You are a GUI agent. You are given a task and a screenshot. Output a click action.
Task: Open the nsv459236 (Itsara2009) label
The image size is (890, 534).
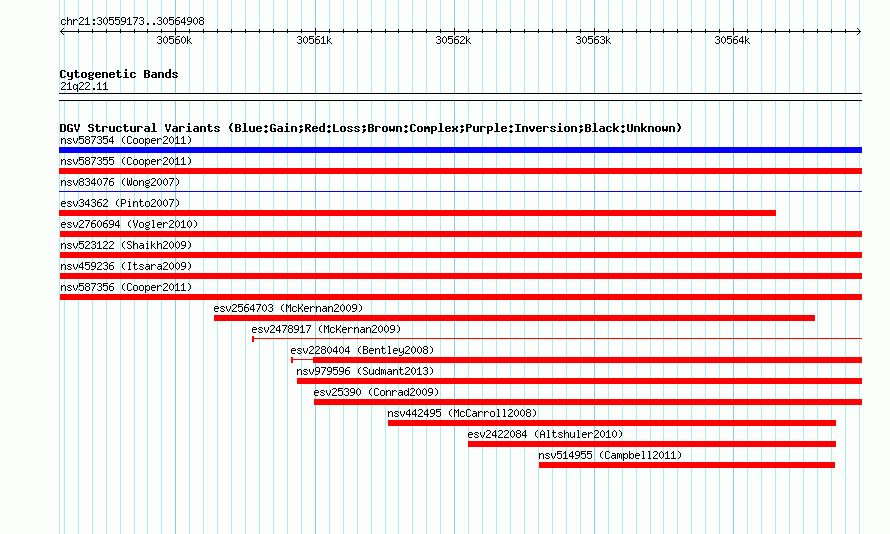point(126,266)
